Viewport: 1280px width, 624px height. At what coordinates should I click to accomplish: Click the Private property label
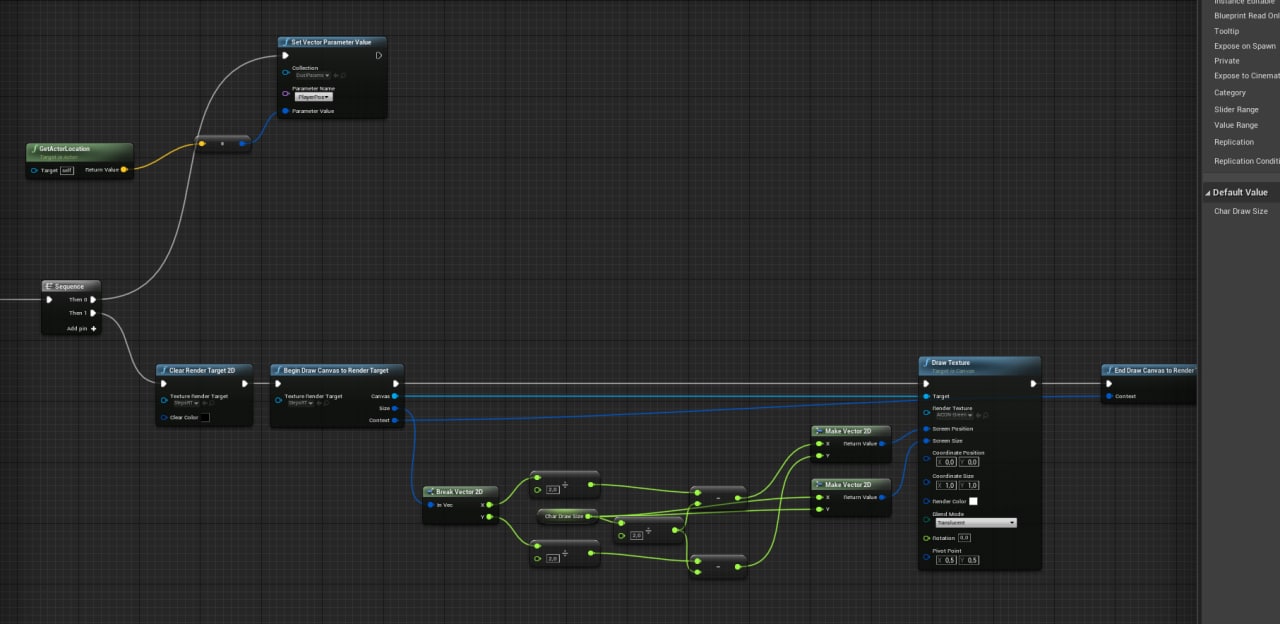(1226, 61)
